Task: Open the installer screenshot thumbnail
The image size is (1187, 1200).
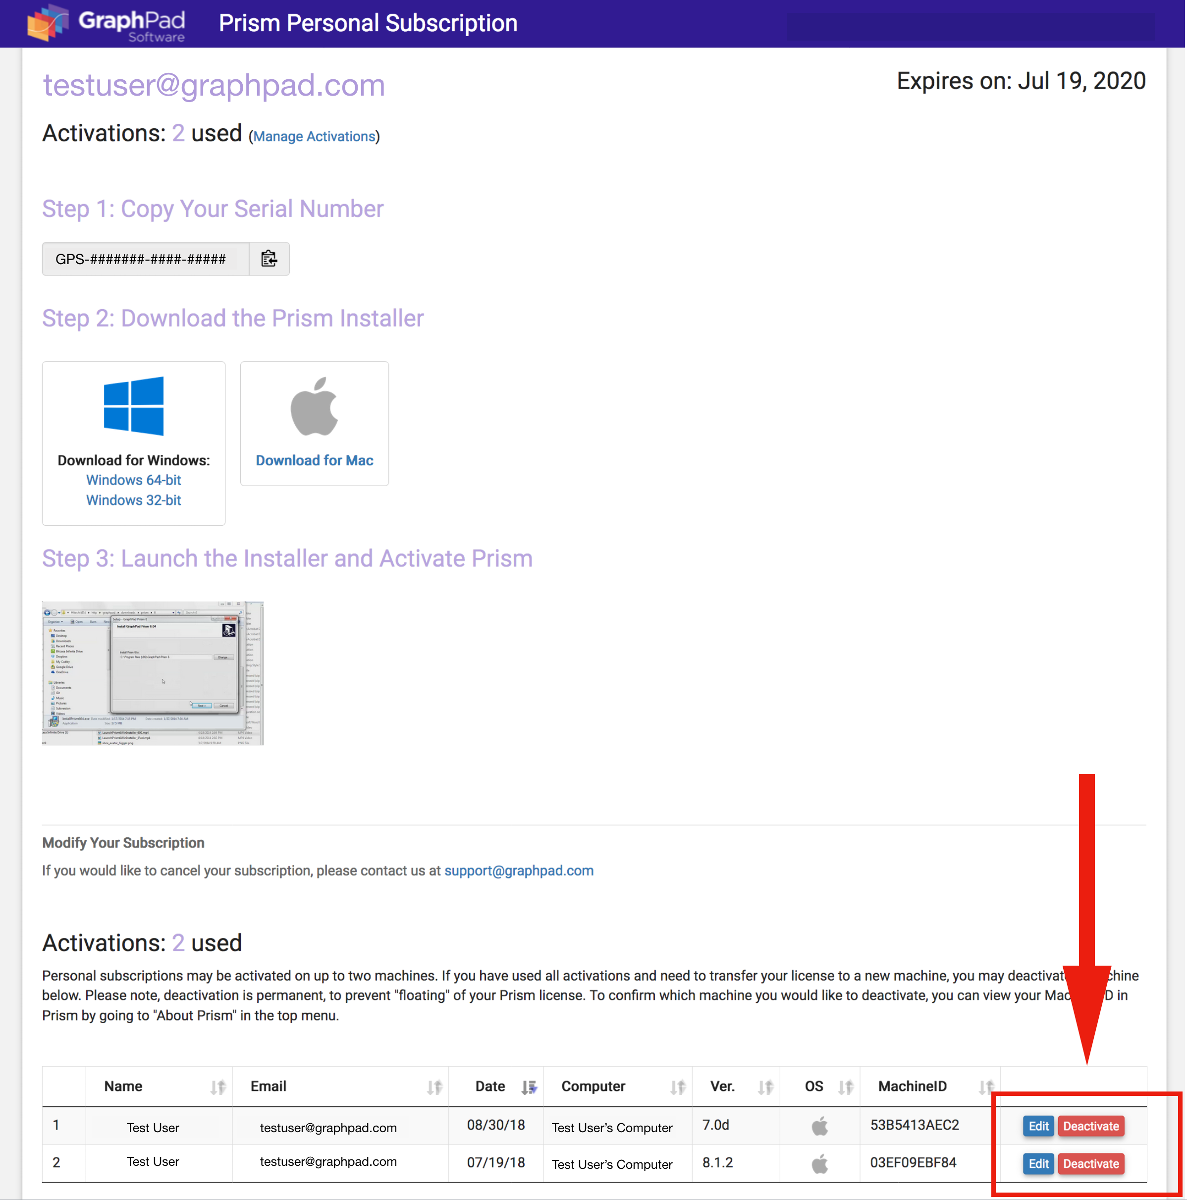Action: point(153,673)
